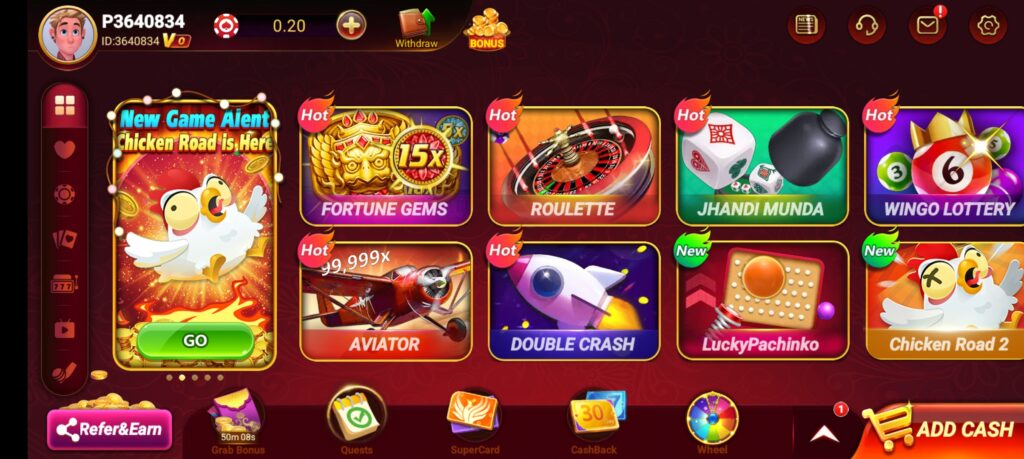Spin the Wheel icon
Image resolution: width=1024 pixels, height=459 pixels.
tap(712, 422)
